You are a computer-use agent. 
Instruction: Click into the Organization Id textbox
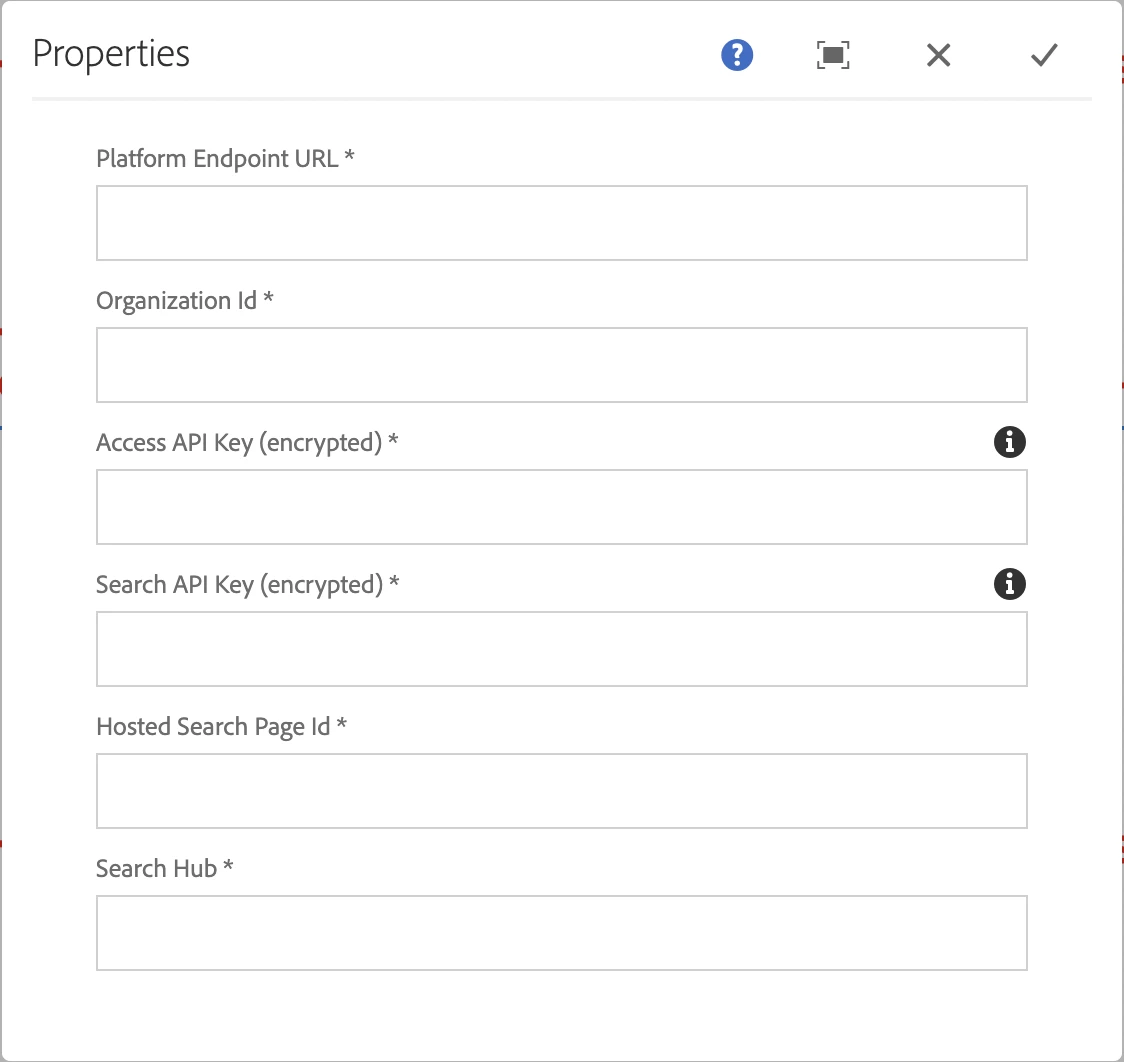click(561, 365)
